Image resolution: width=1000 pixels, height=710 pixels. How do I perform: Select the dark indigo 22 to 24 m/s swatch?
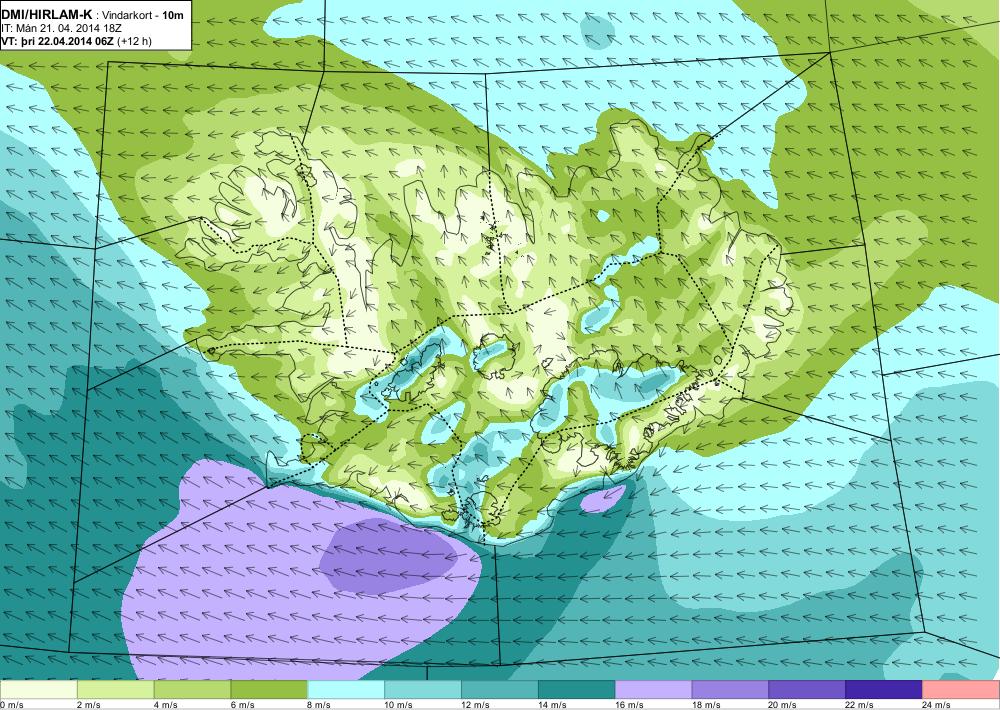[884, 690]
